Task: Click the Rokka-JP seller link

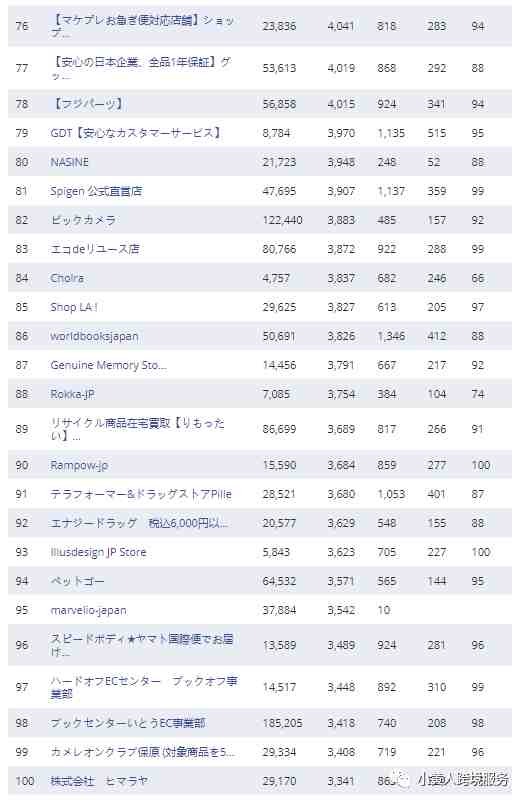Action: [72, 394]
